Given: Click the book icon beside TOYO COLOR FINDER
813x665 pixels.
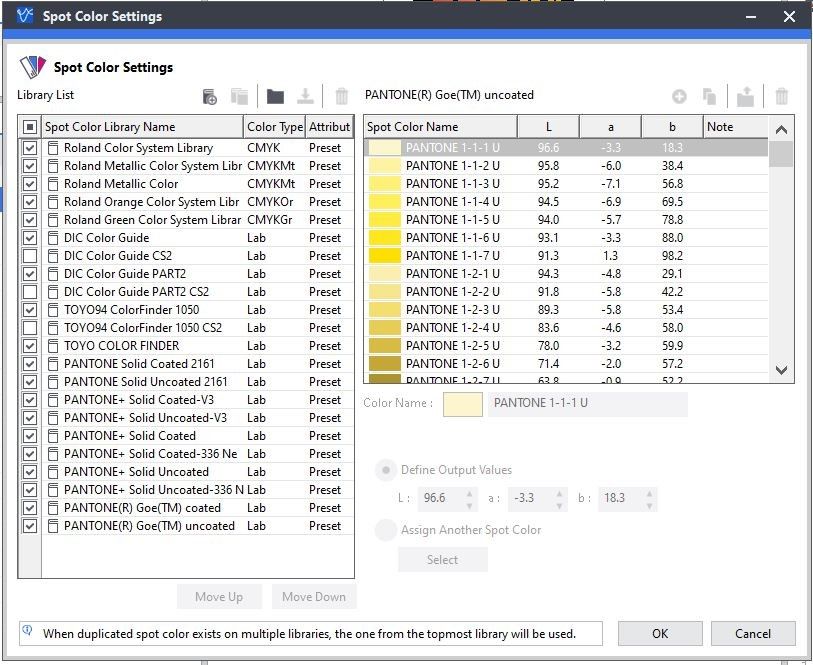Looking at the screenshot, I should coord(52,346).
